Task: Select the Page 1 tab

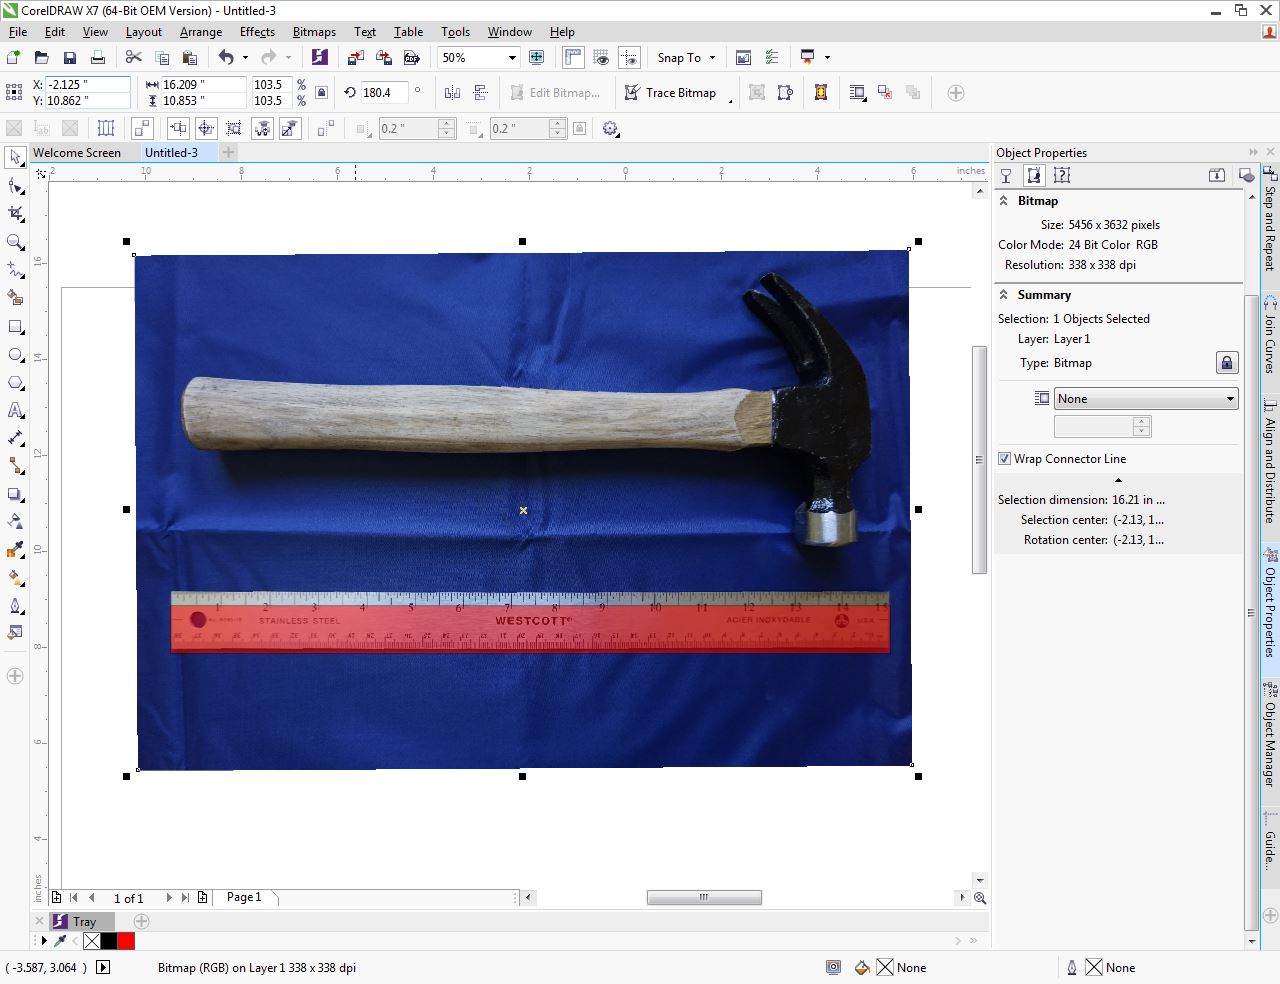Action: tap(244, 897)
